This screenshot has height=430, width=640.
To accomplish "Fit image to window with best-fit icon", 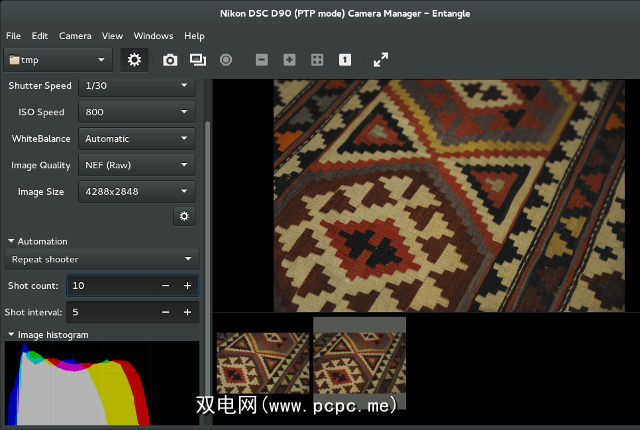I will pos(317,60).
